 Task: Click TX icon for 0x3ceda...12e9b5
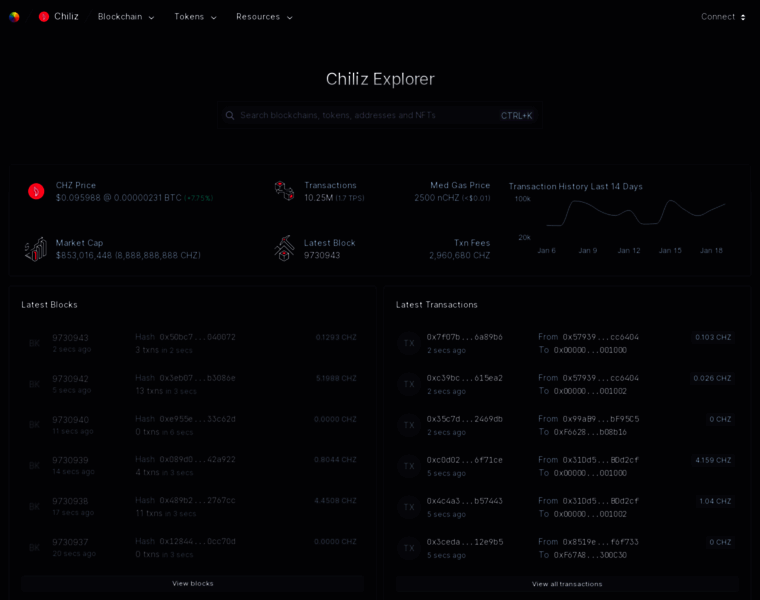coord(409,548)
